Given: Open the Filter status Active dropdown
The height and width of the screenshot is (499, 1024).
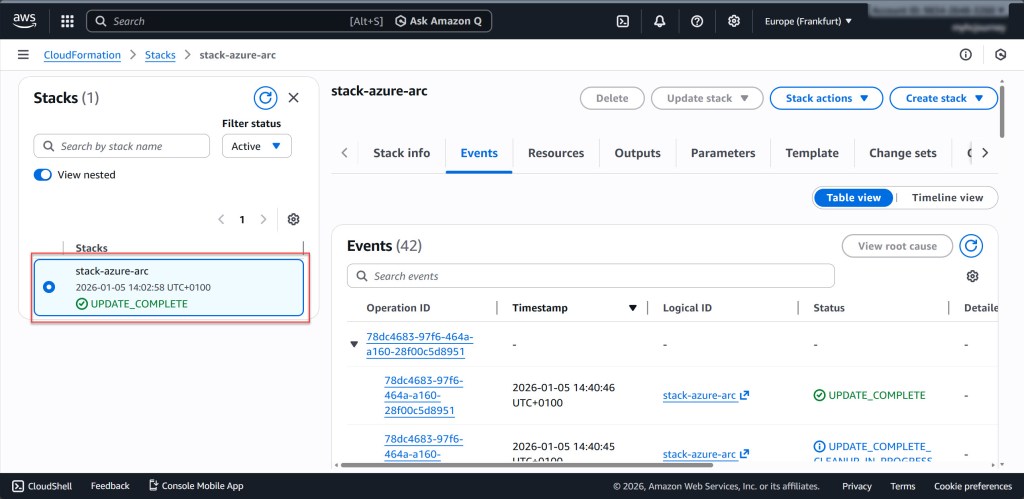Looking at the screenshot, I should point(256,146).
